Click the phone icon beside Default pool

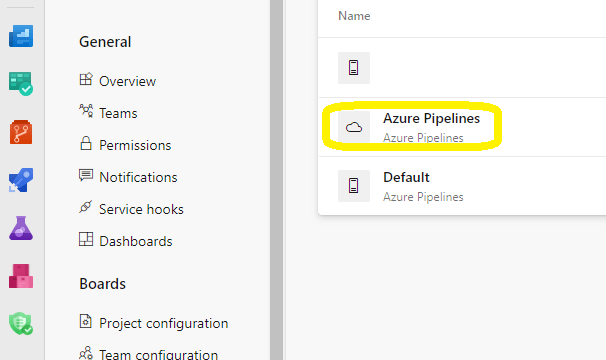click(354, 186)
